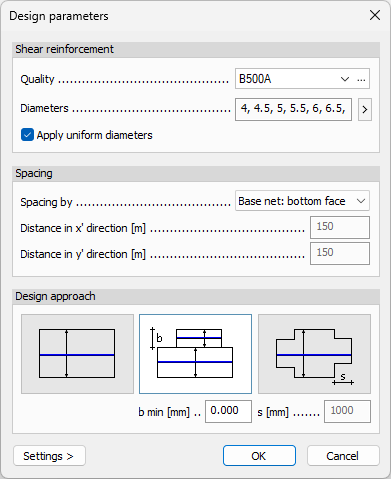Click the Quality label text
The image size is (391, 479).
tap(37, 79)
